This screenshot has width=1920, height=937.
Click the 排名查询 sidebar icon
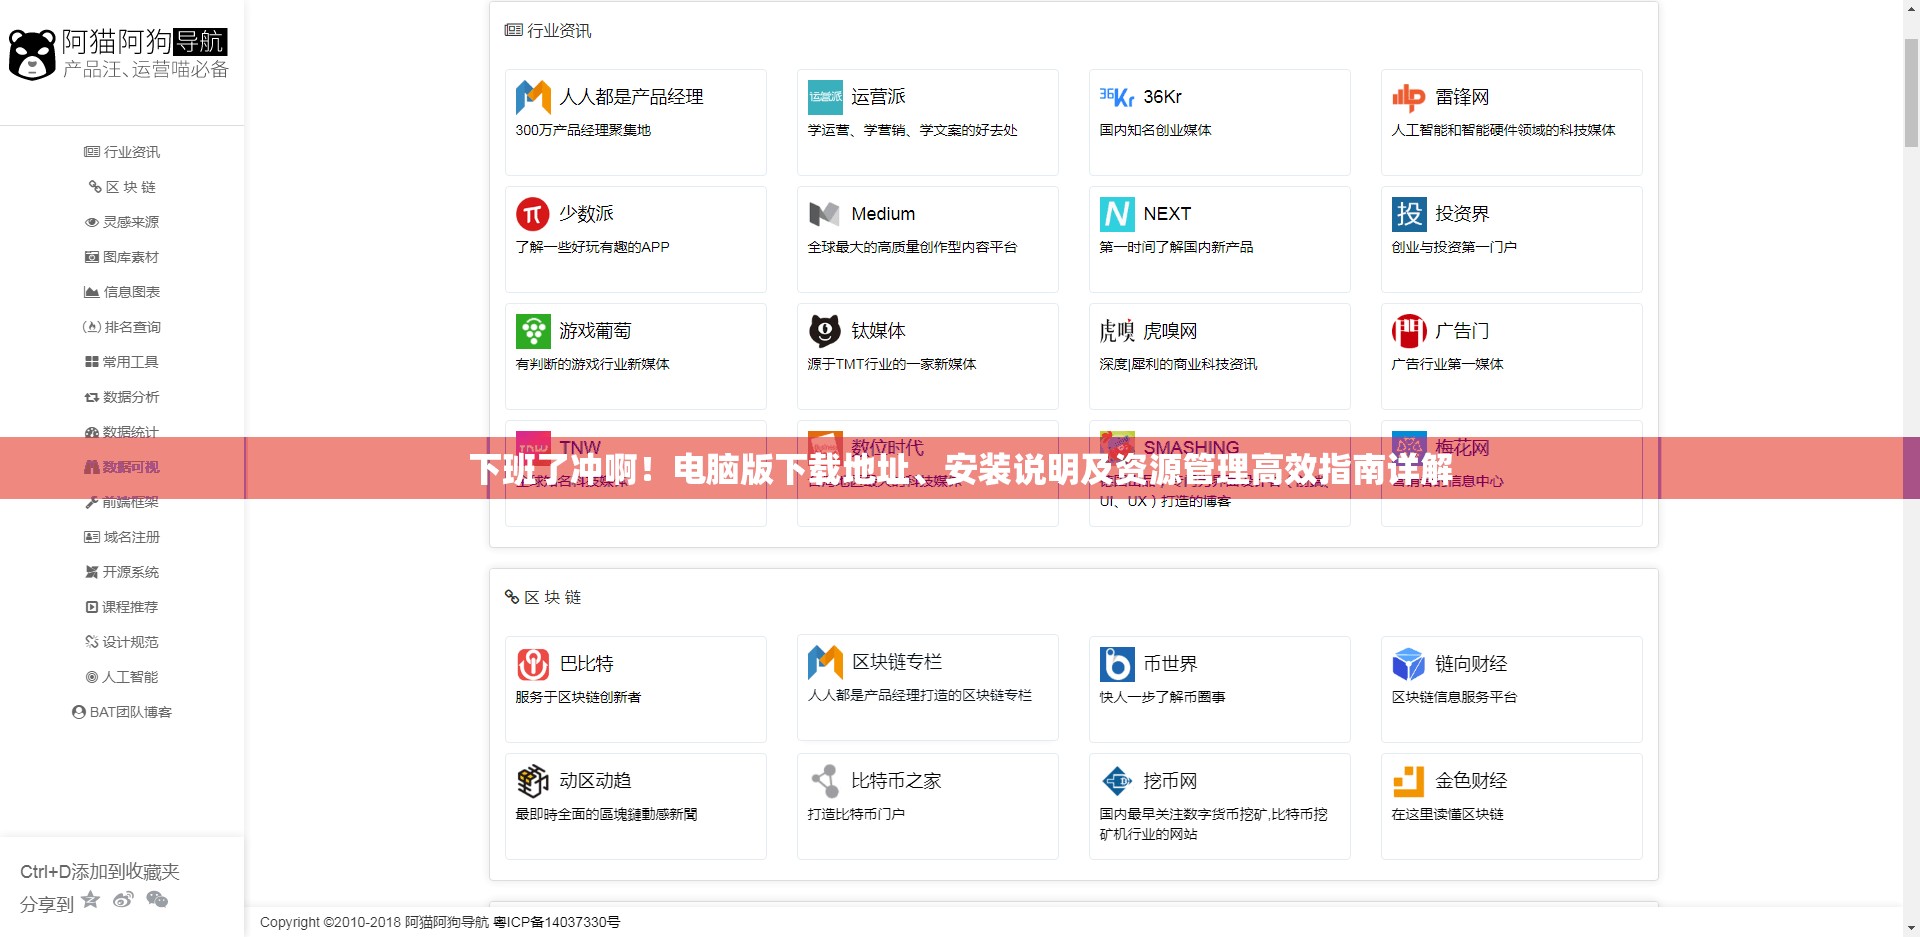point(92,327)
